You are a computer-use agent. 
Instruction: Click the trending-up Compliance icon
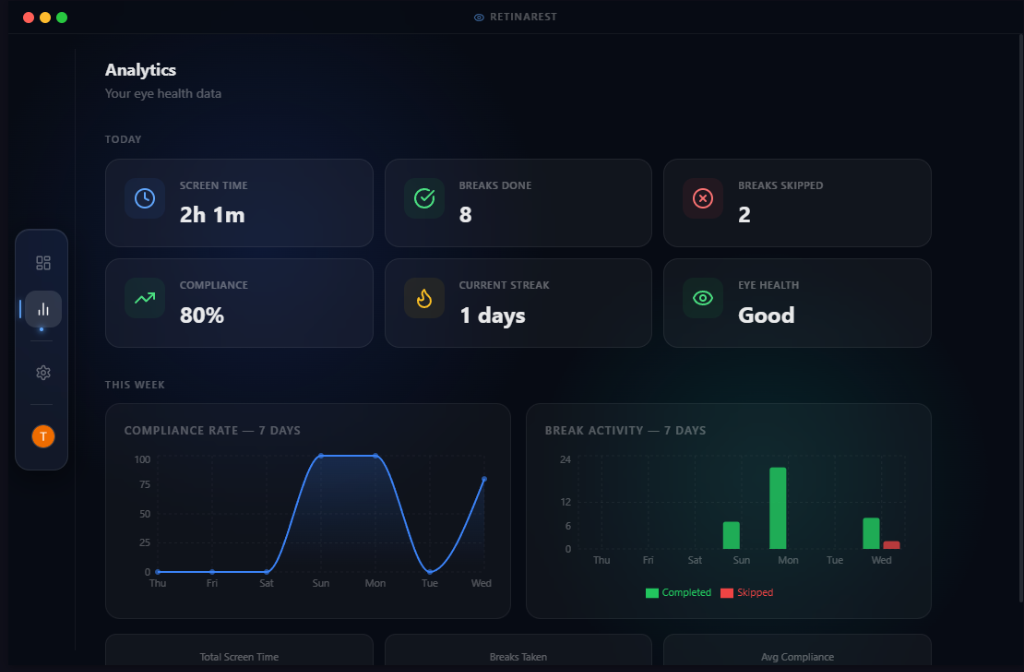pyautogui.click(x=145, y=298)
